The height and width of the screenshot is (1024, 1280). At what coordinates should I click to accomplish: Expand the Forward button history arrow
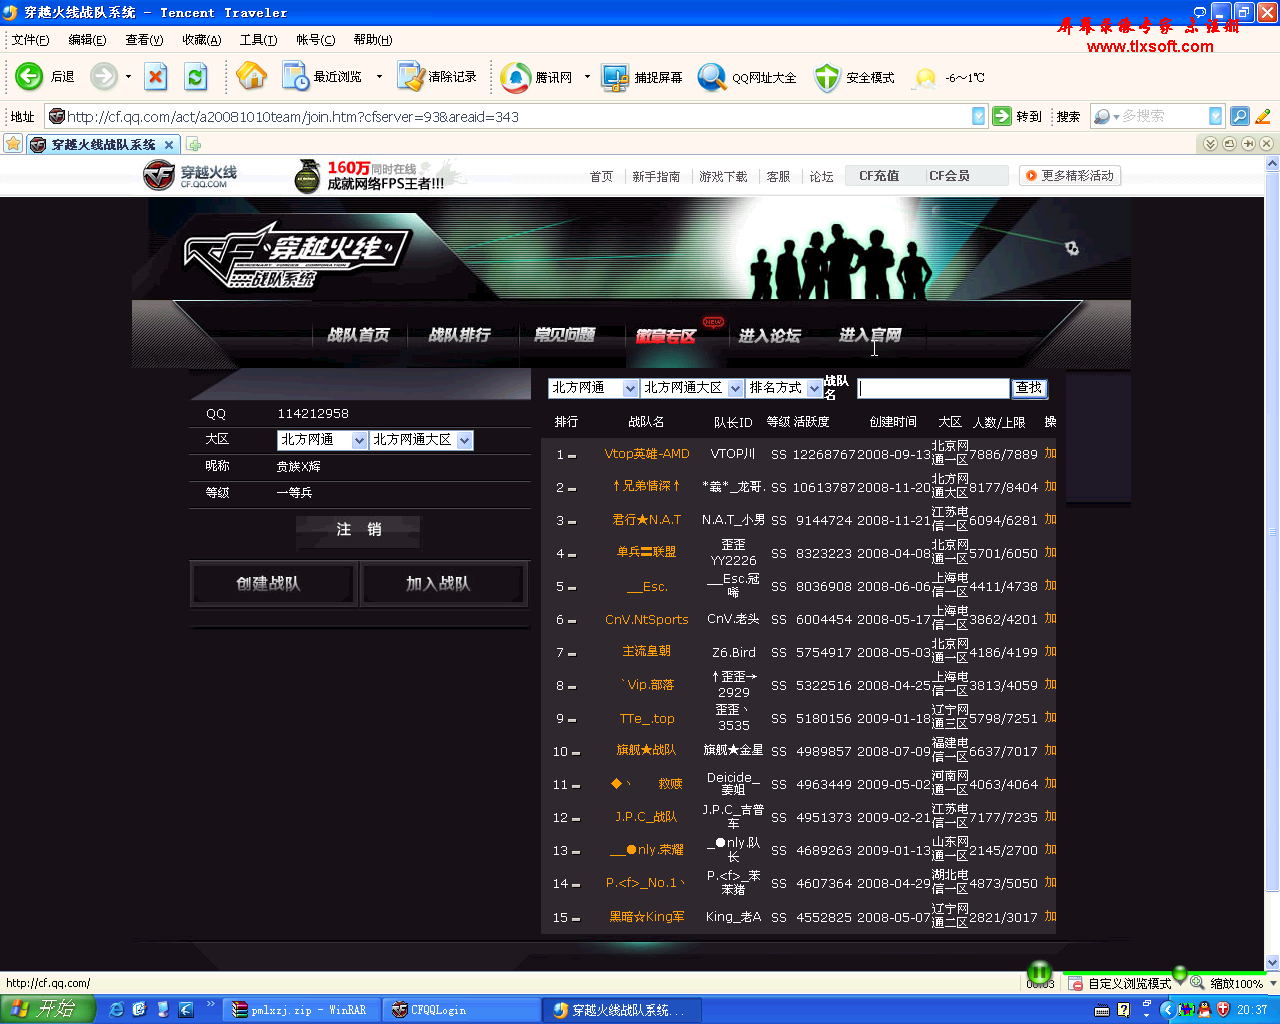128,76
